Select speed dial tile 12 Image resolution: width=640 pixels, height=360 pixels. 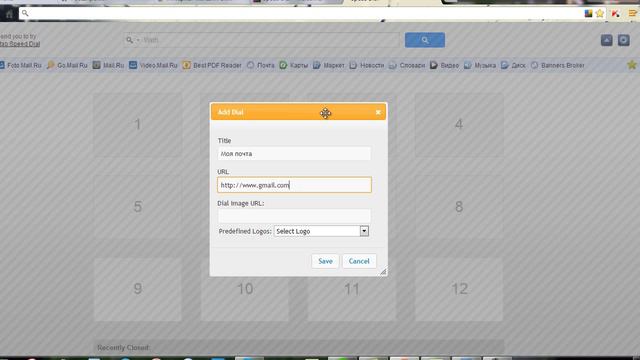(459, 289)
